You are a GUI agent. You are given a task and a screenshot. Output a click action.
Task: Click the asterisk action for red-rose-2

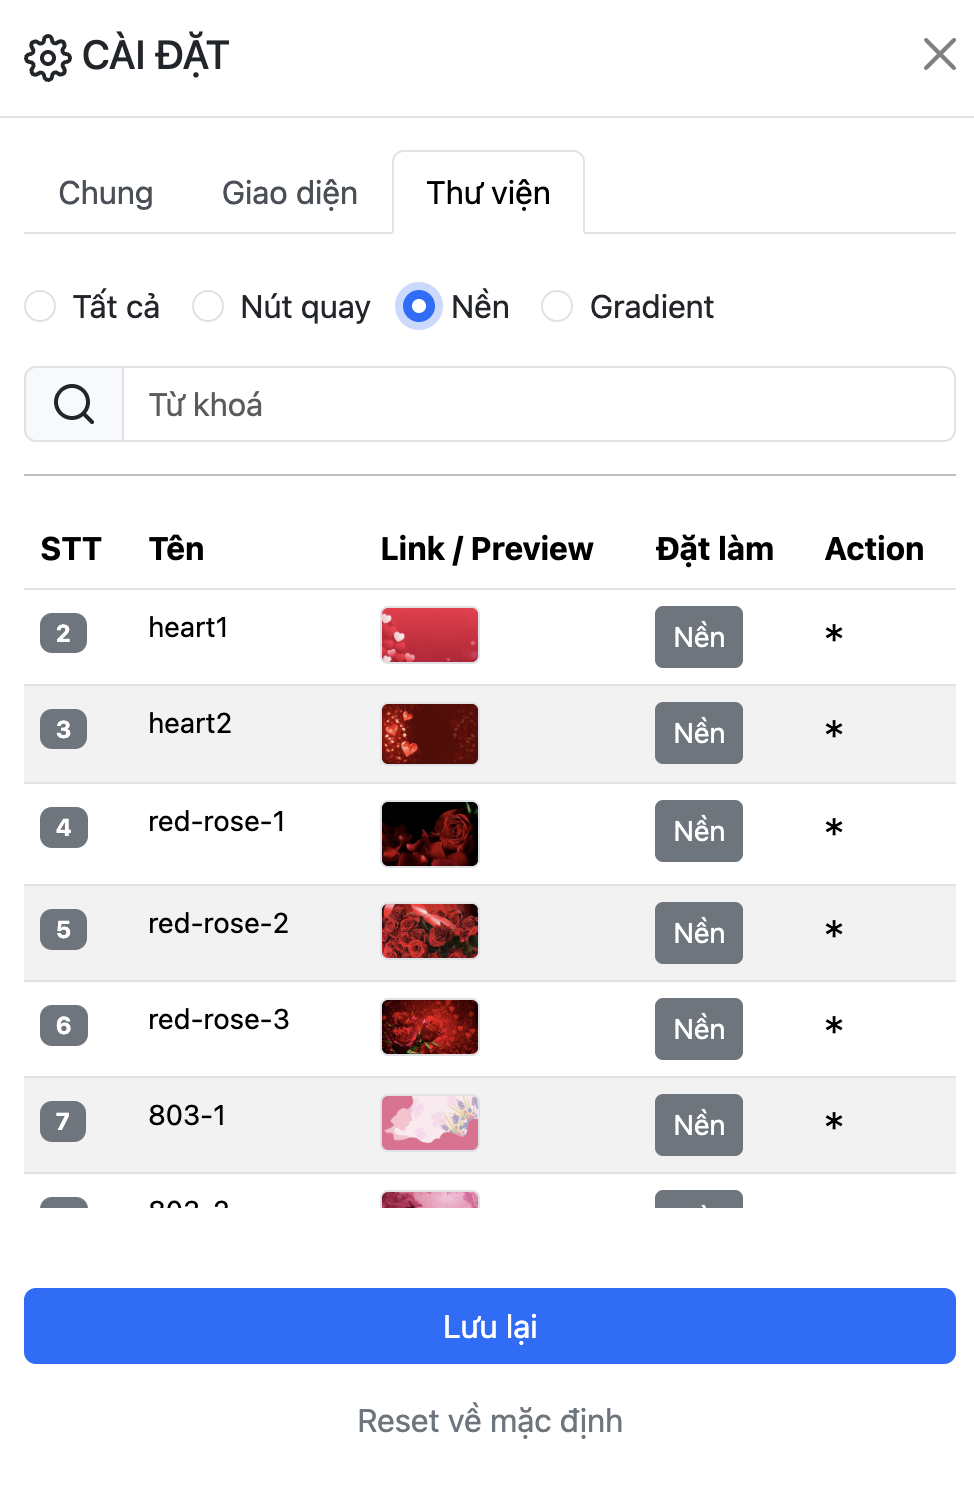tap(834, 930)
